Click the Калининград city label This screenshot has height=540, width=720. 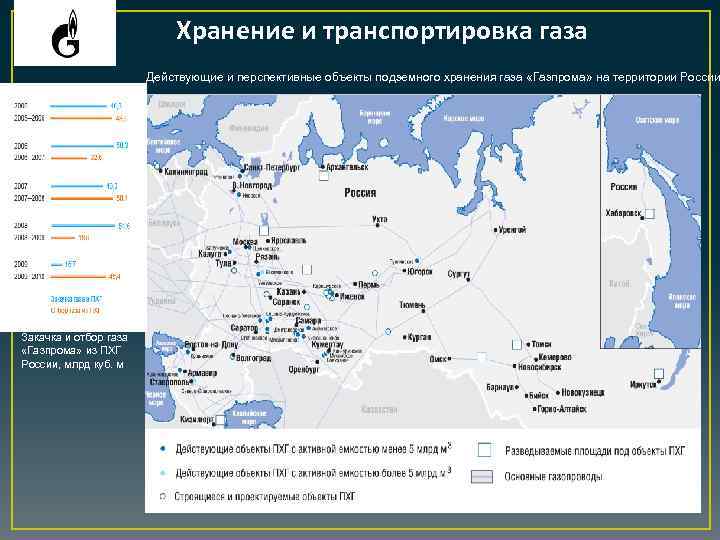[x=186, y=172]
